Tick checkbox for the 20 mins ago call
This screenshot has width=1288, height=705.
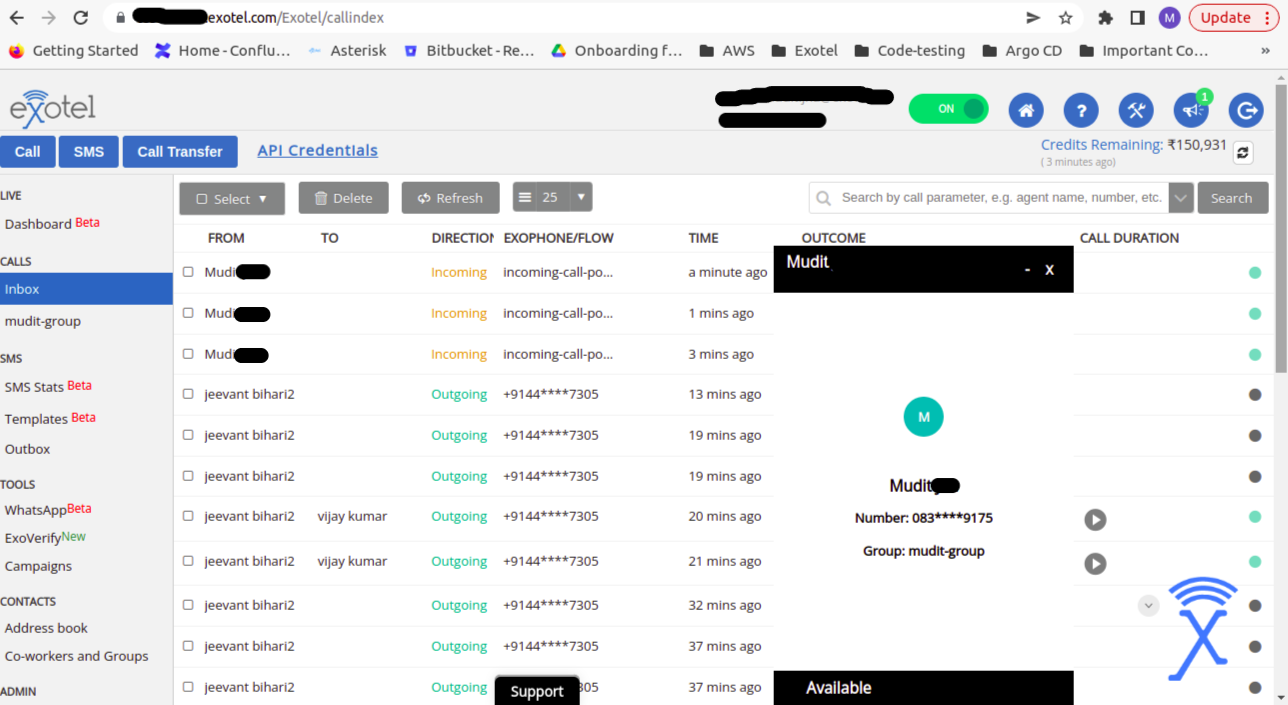[188, 516]
